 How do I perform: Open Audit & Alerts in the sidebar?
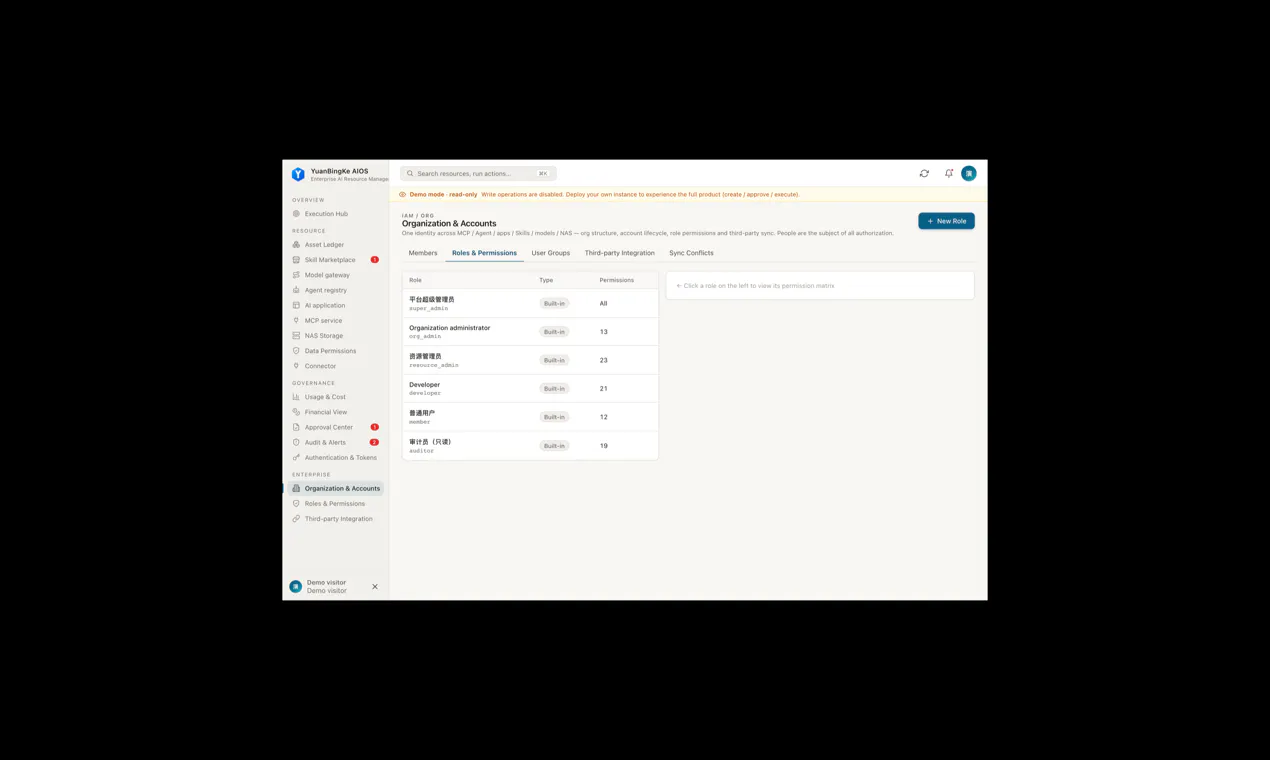(x=336, y=442)
